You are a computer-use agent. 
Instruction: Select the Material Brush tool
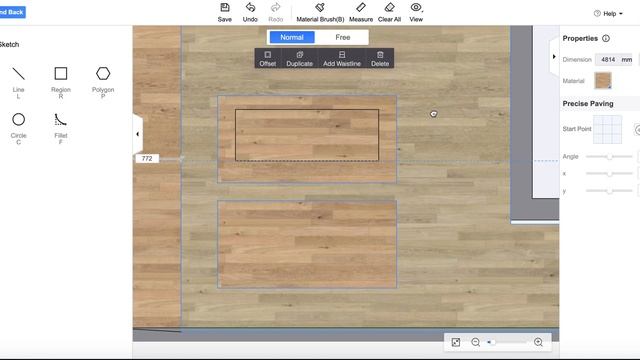[x=320, y=12]
